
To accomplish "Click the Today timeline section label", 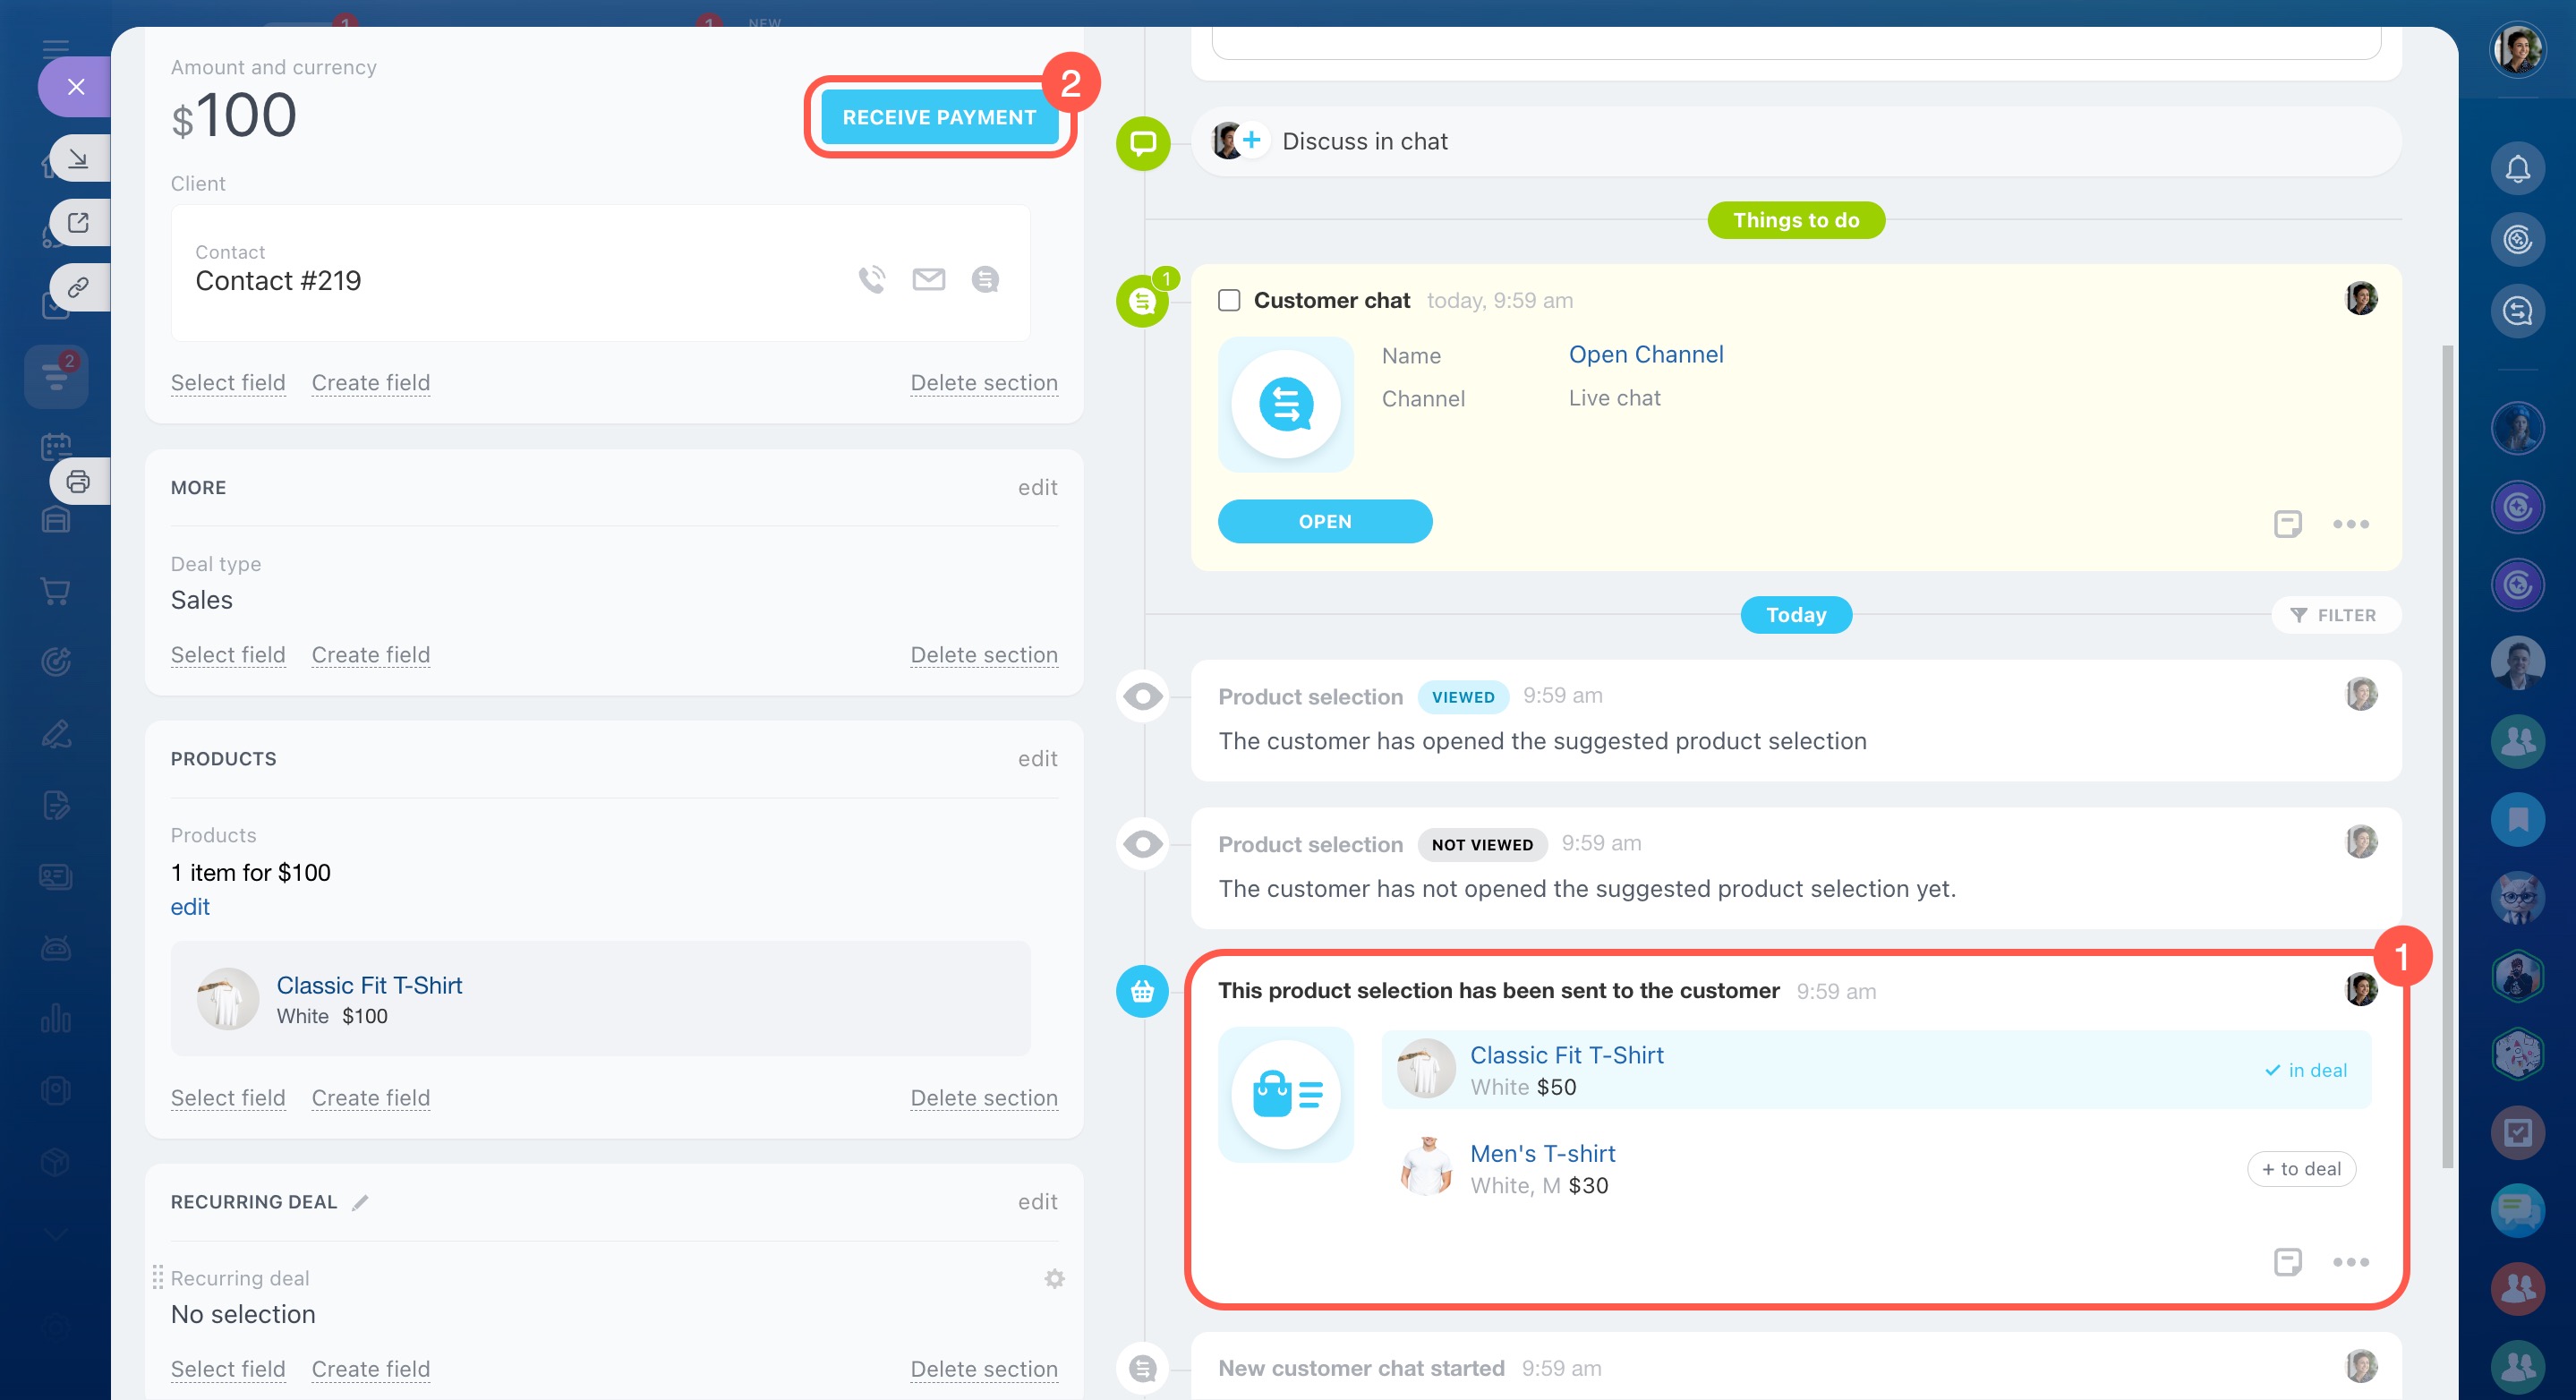I will tap(1795, 615).
